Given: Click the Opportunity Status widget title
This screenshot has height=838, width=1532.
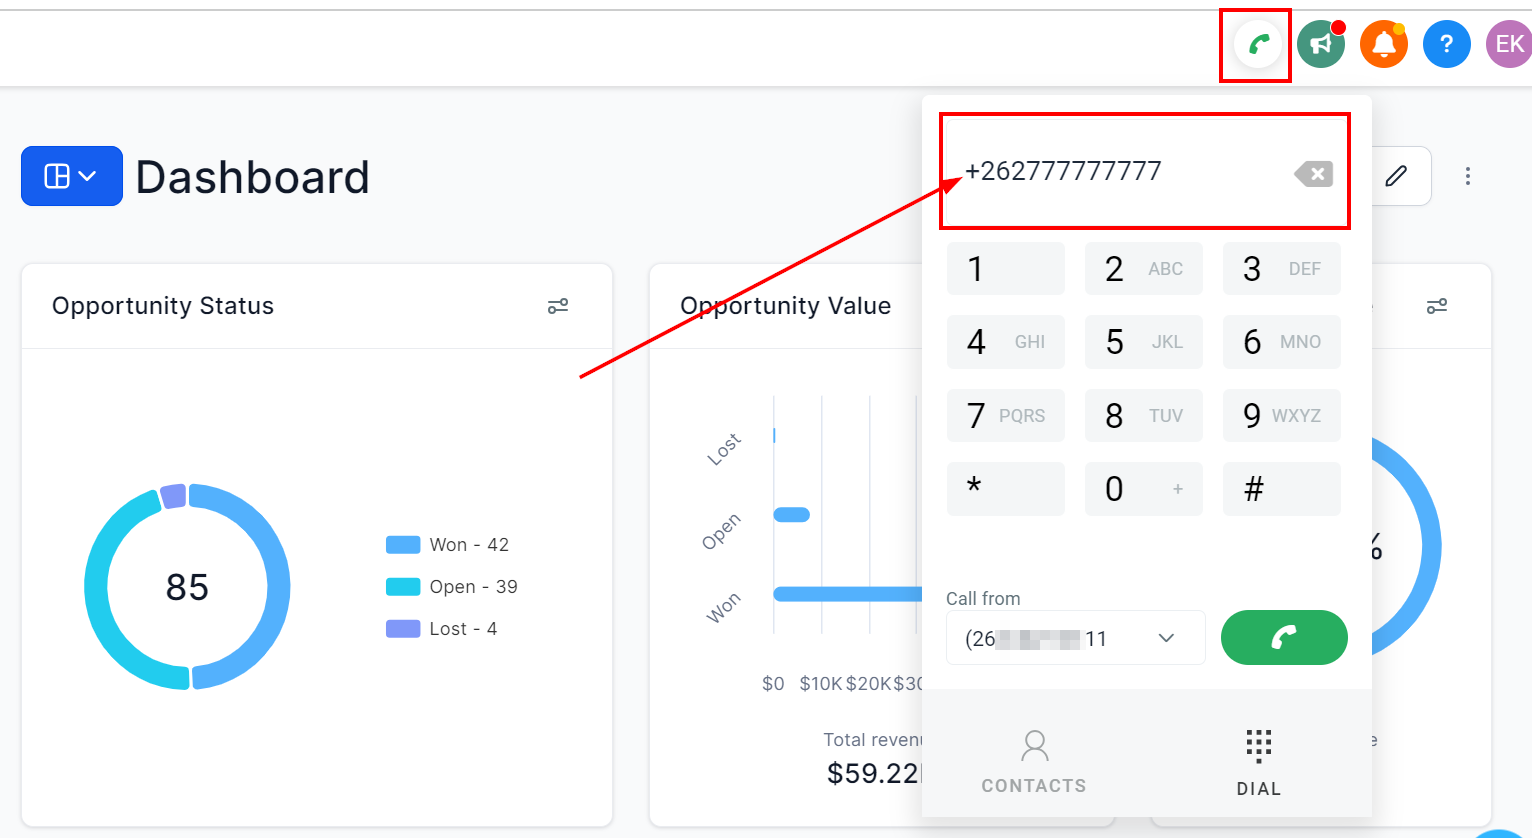Looking at the screenshot, I should [x=163, y=306].
